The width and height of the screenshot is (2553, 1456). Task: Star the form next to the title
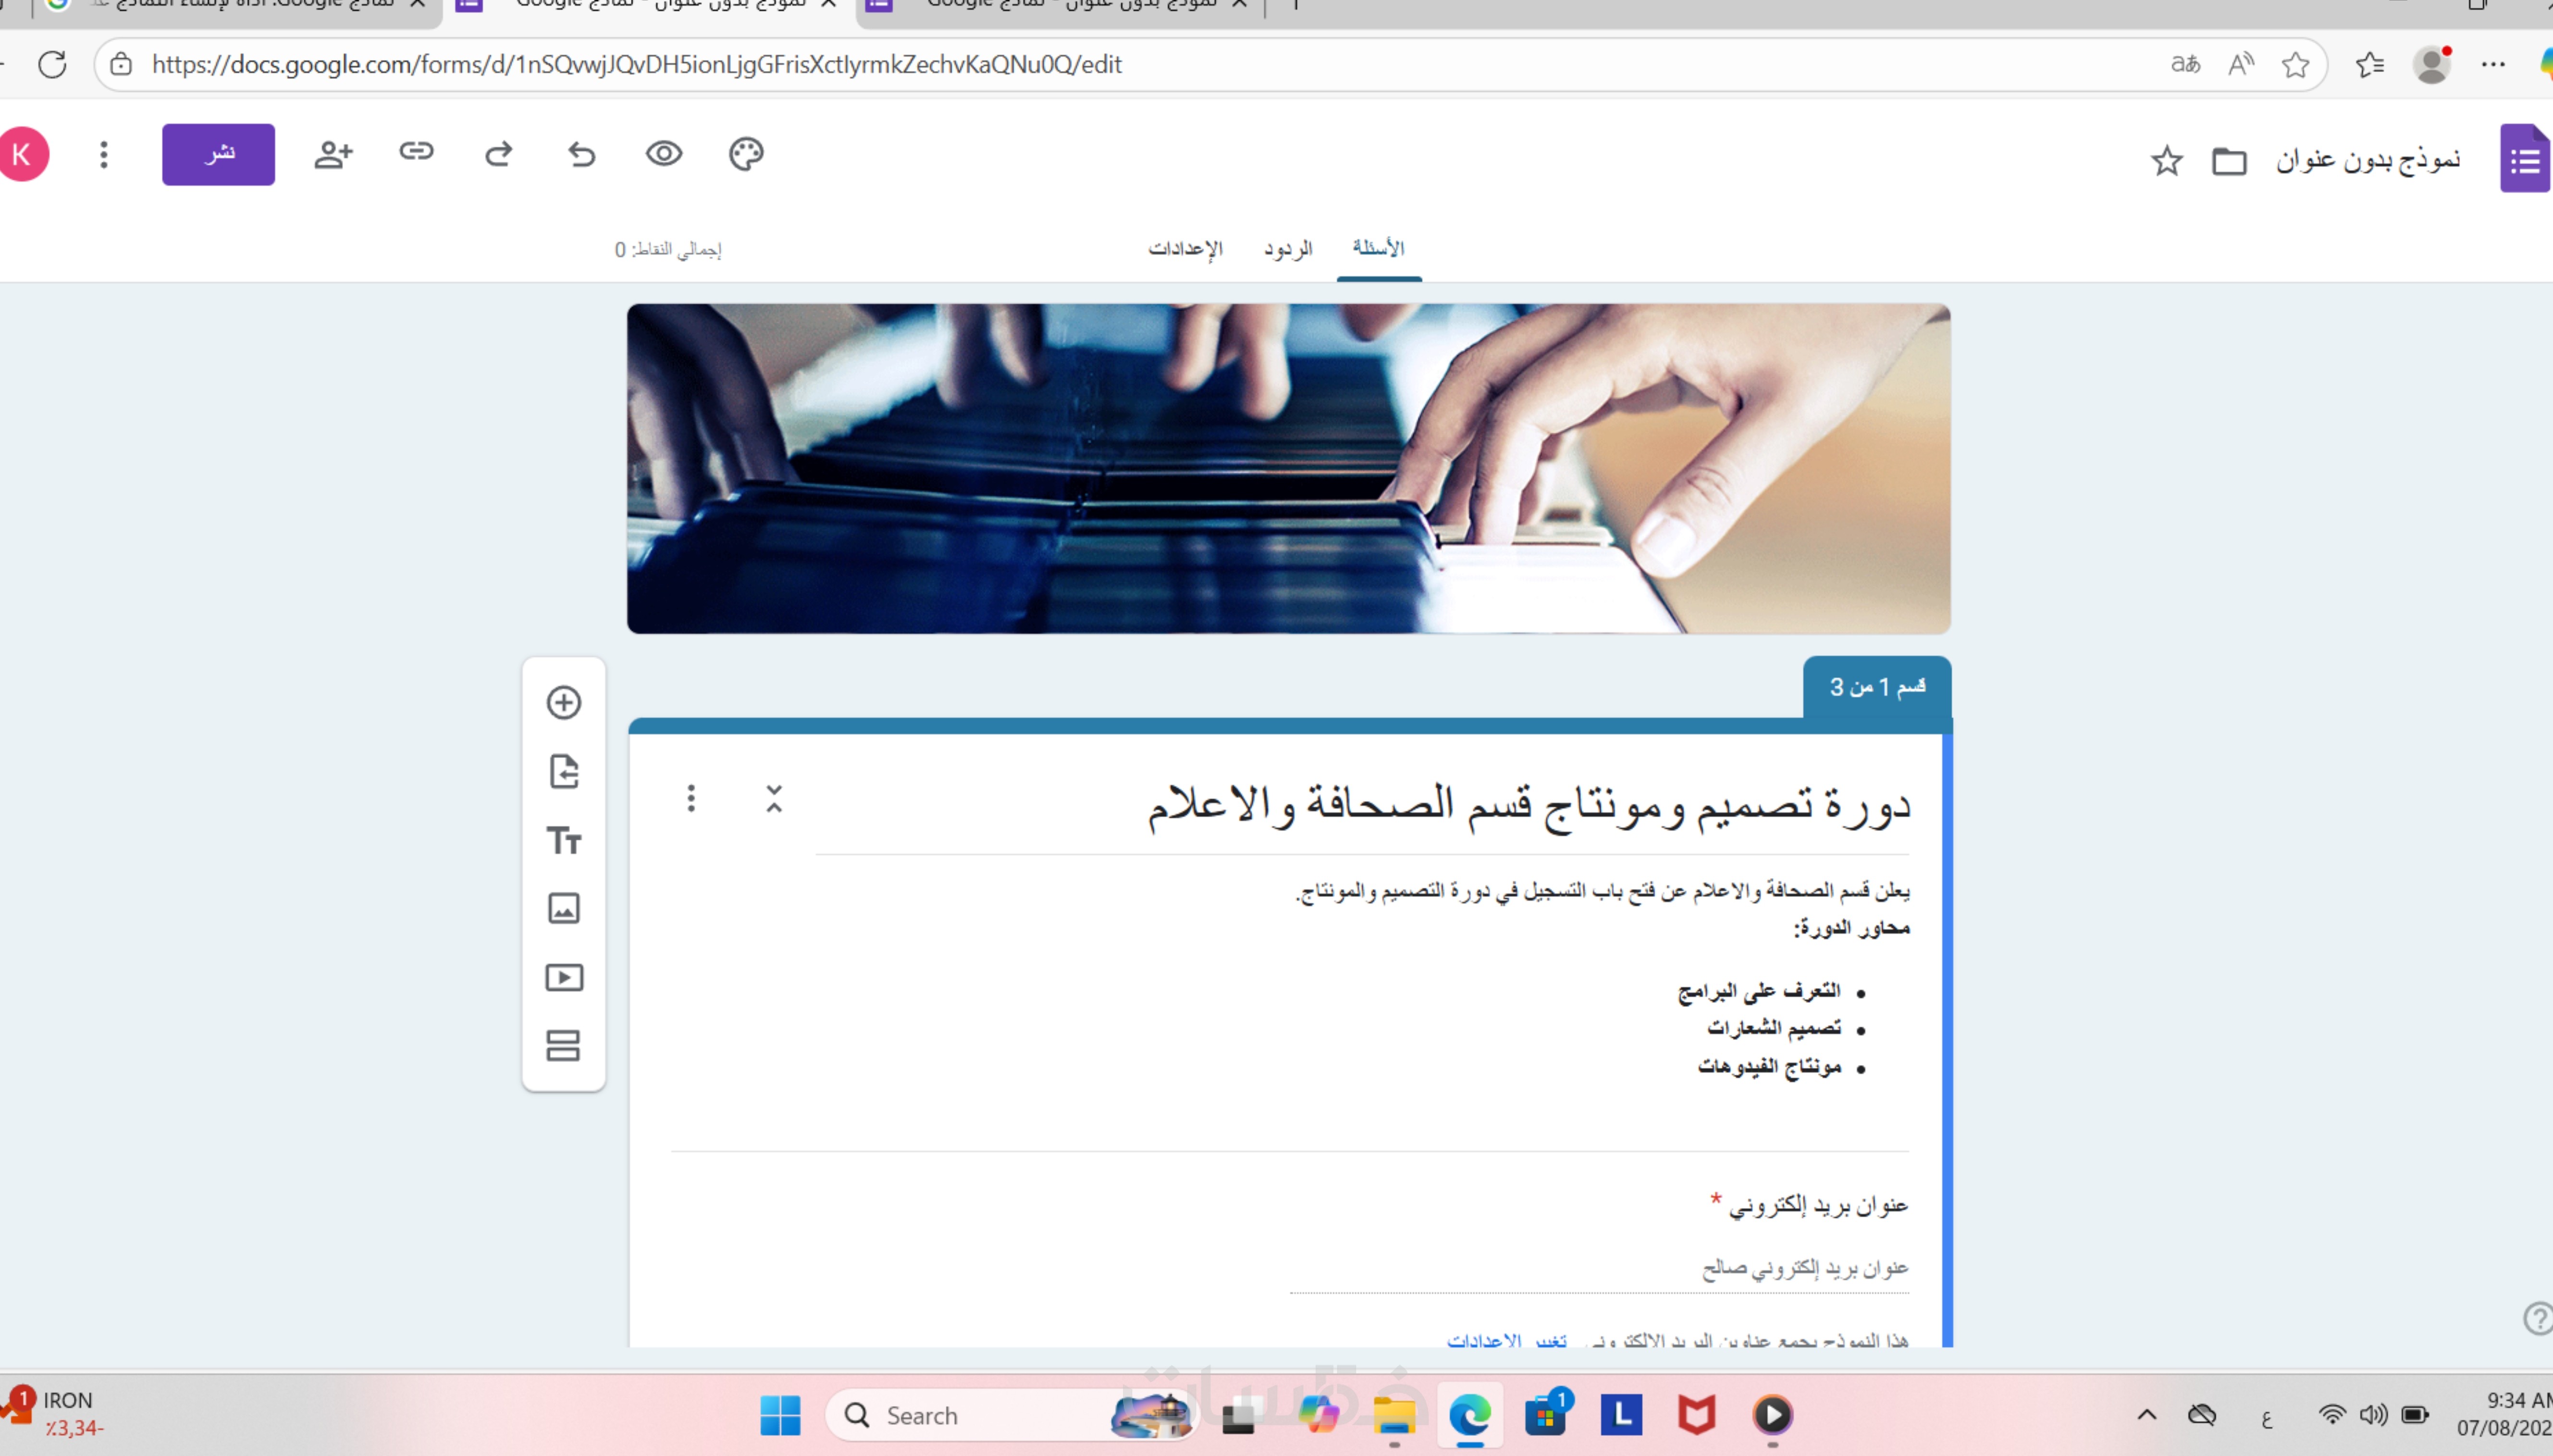(x=2166, y=160)
